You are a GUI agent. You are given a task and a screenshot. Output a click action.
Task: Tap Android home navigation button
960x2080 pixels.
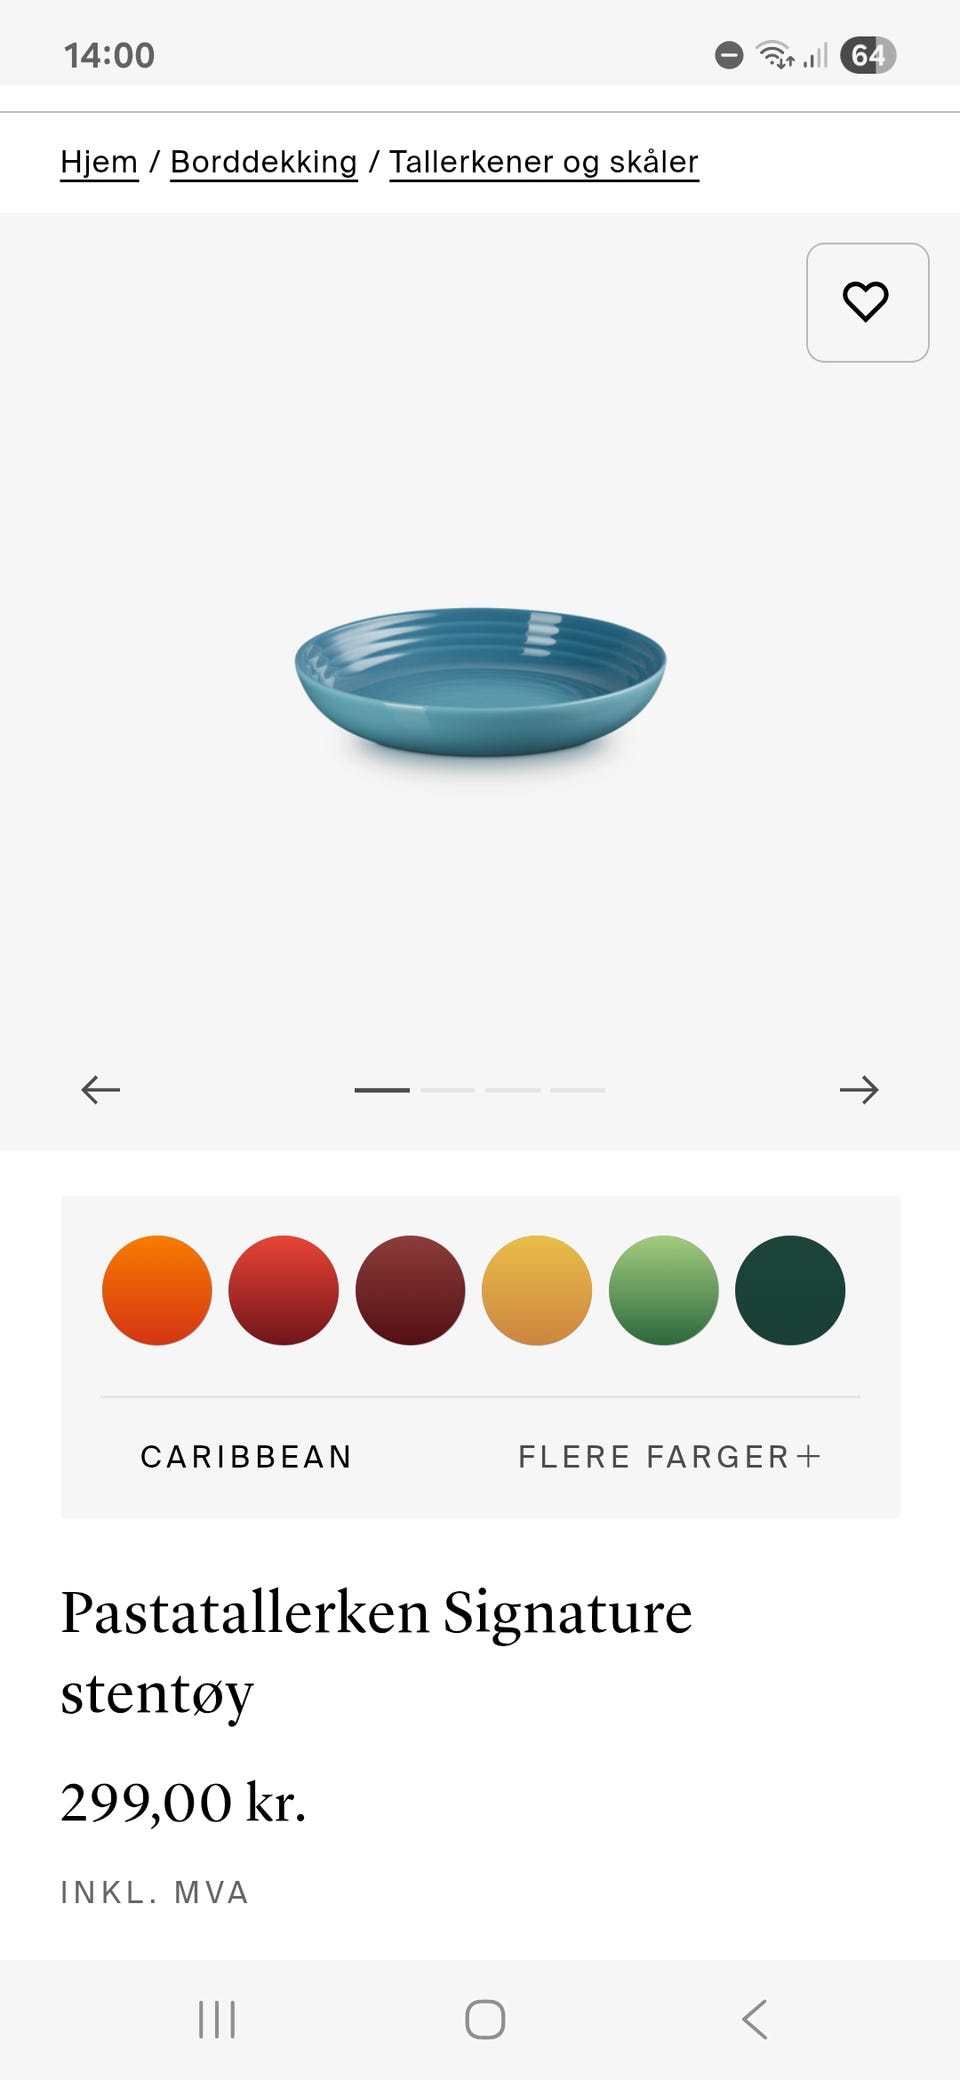485,2019
